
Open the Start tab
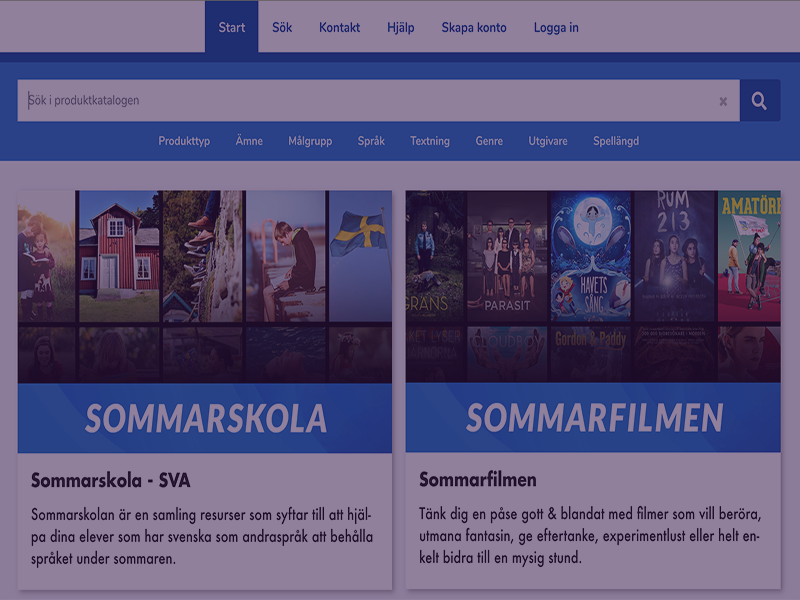tap(231, 27)
